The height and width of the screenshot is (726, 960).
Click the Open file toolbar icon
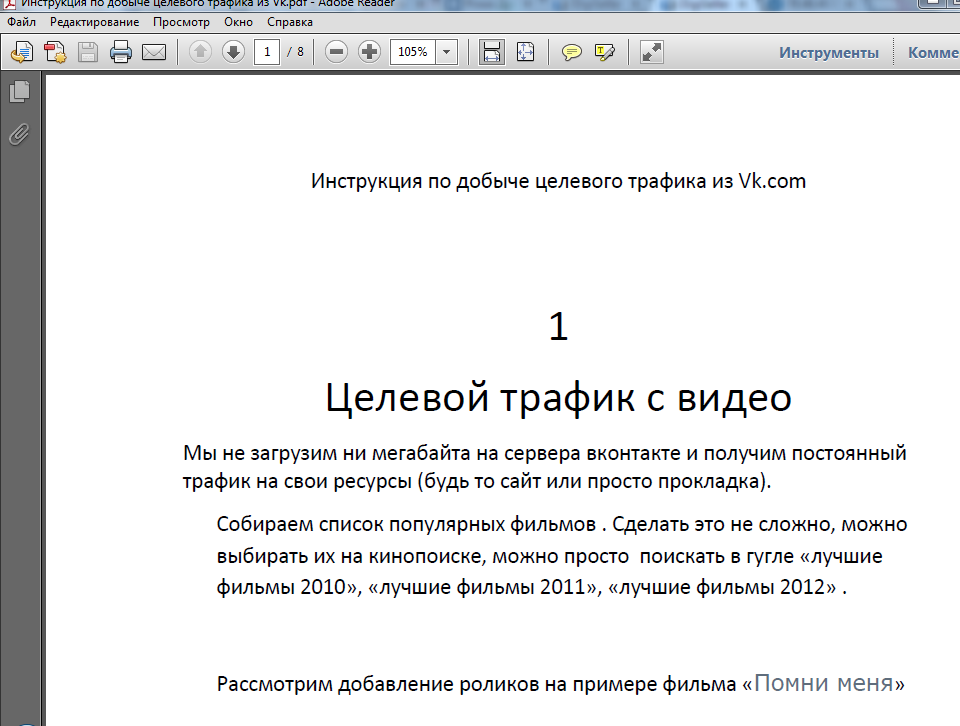(22, 52)
